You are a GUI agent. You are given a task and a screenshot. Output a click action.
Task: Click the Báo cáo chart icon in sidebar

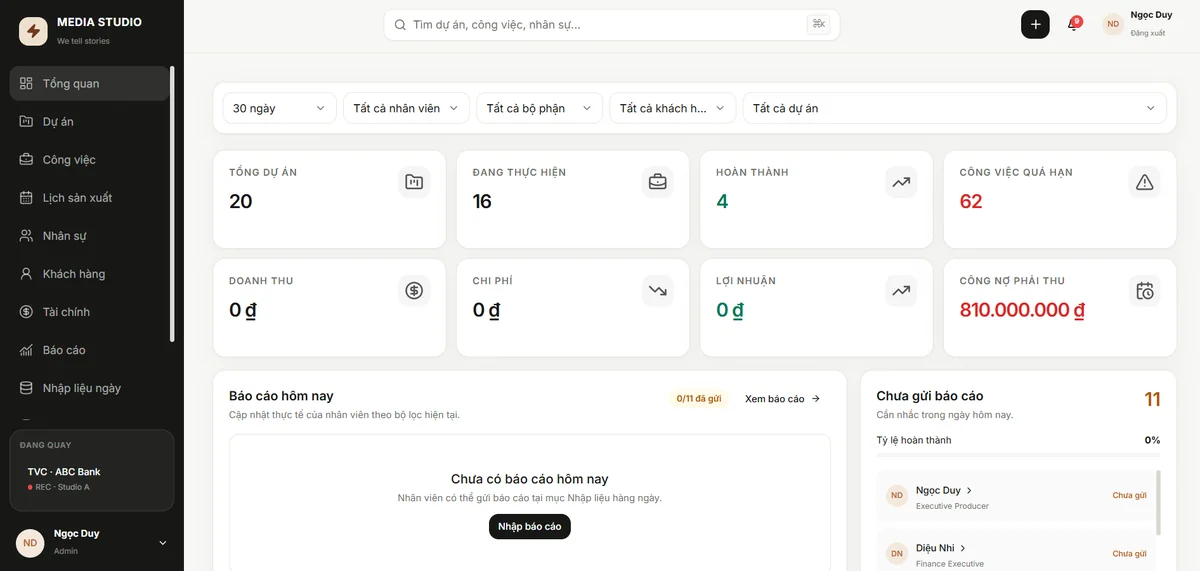pos(26,349)
